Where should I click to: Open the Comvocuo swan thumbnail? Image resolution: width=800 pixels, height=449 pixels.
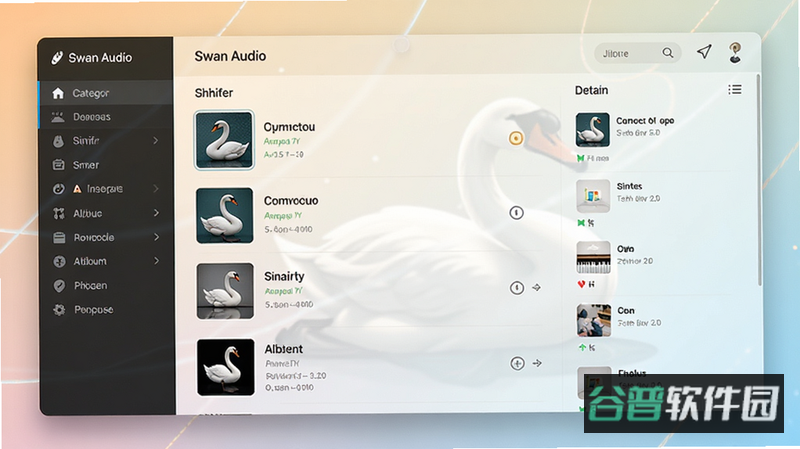pyautogui.click(x=224, y=215)
